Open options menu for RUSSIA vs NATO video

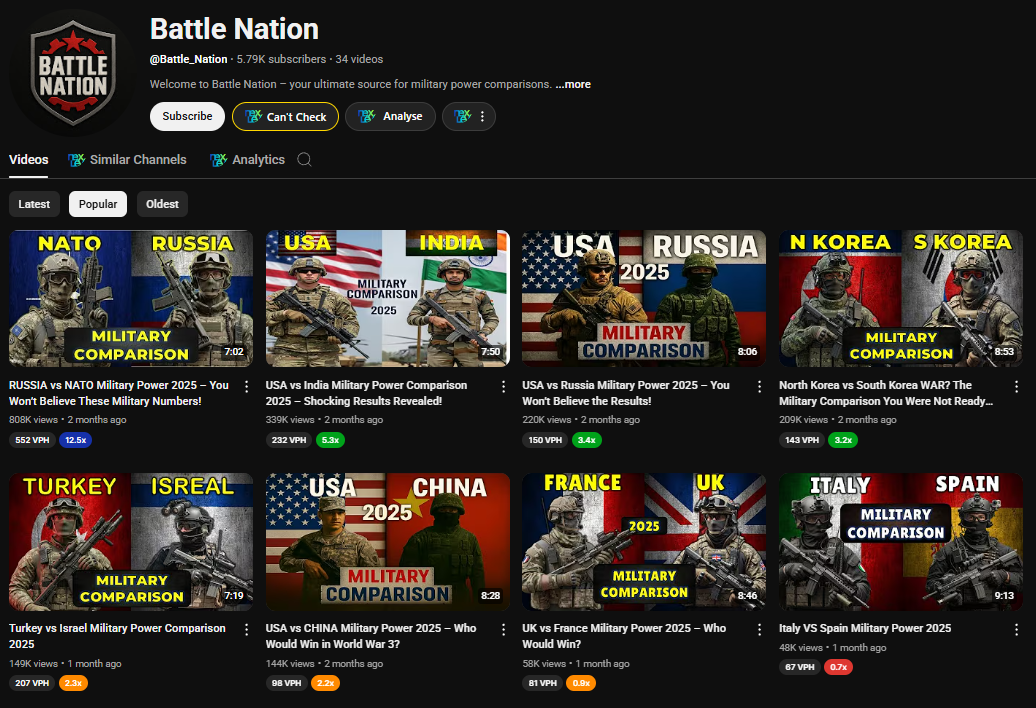pos(247,386)
